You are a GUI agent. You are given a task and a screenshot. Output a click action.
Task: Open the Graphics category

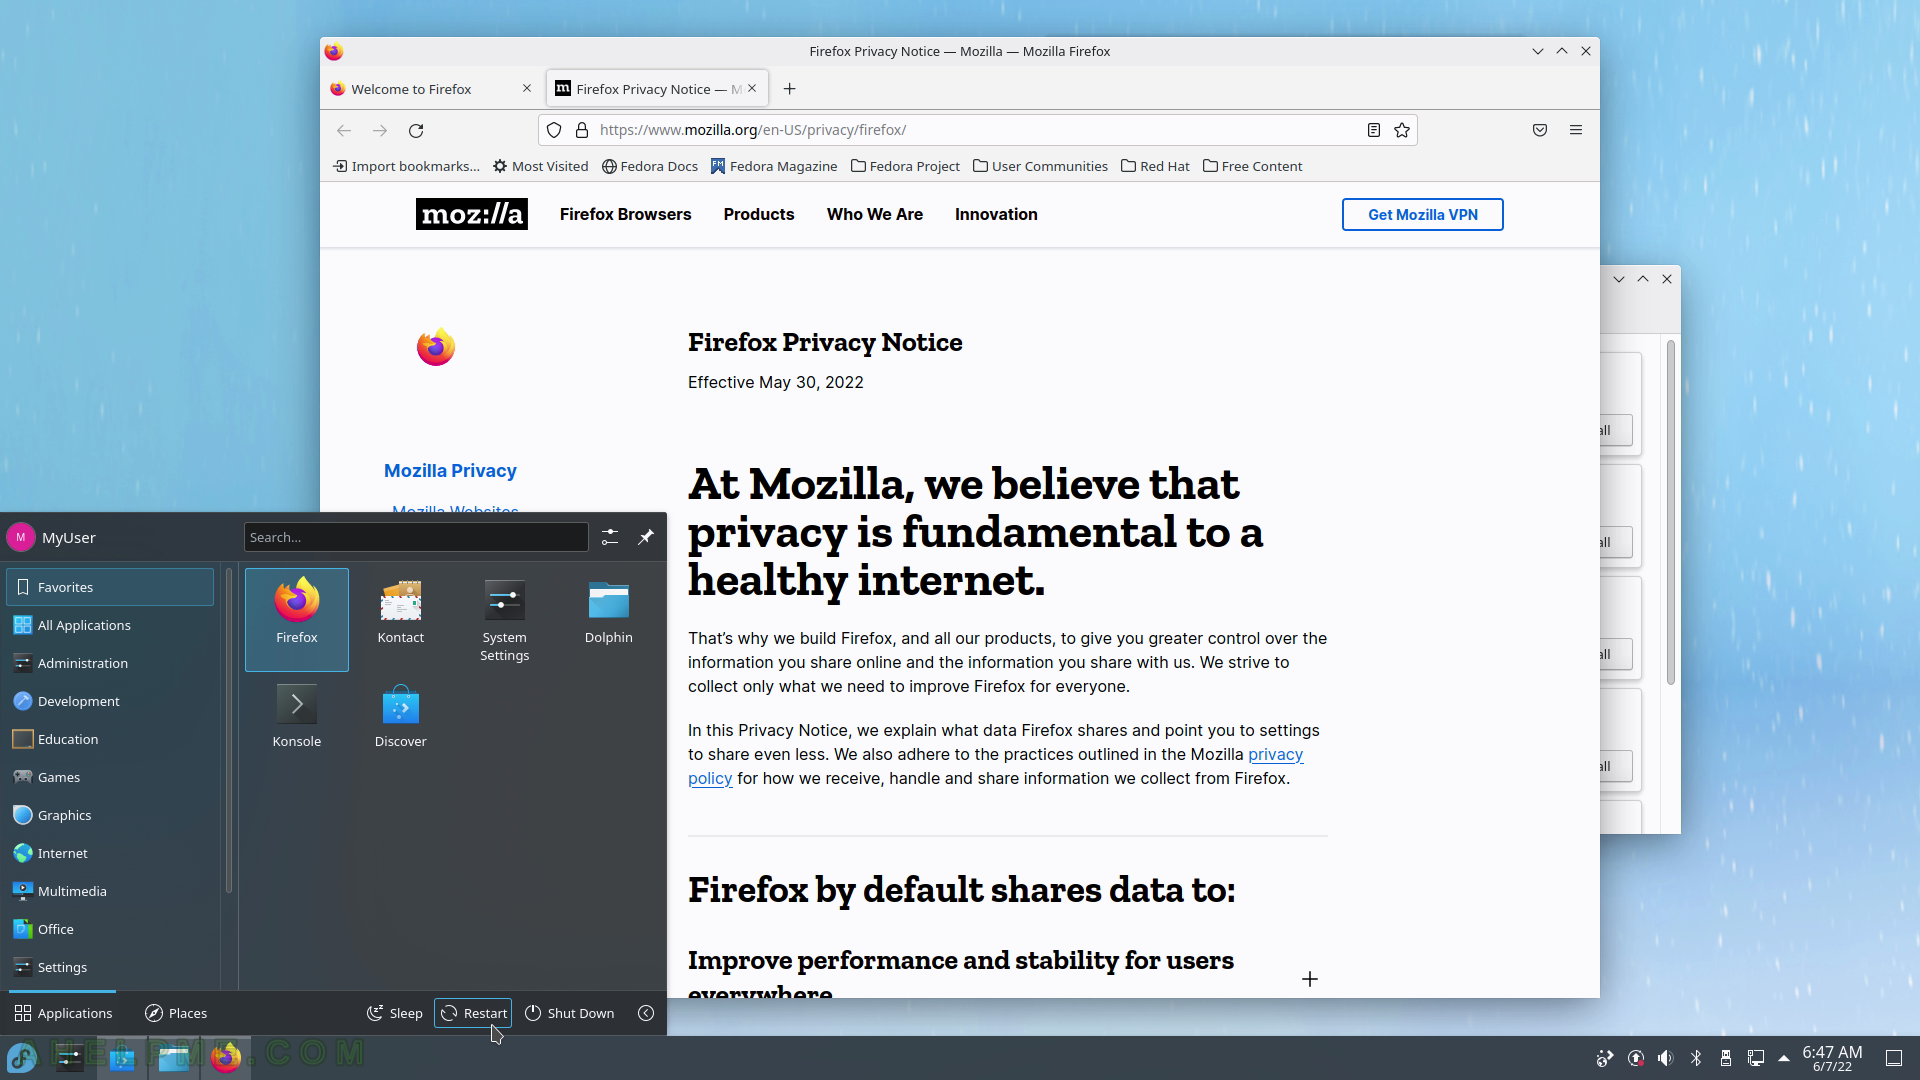(x=110, y=815)
